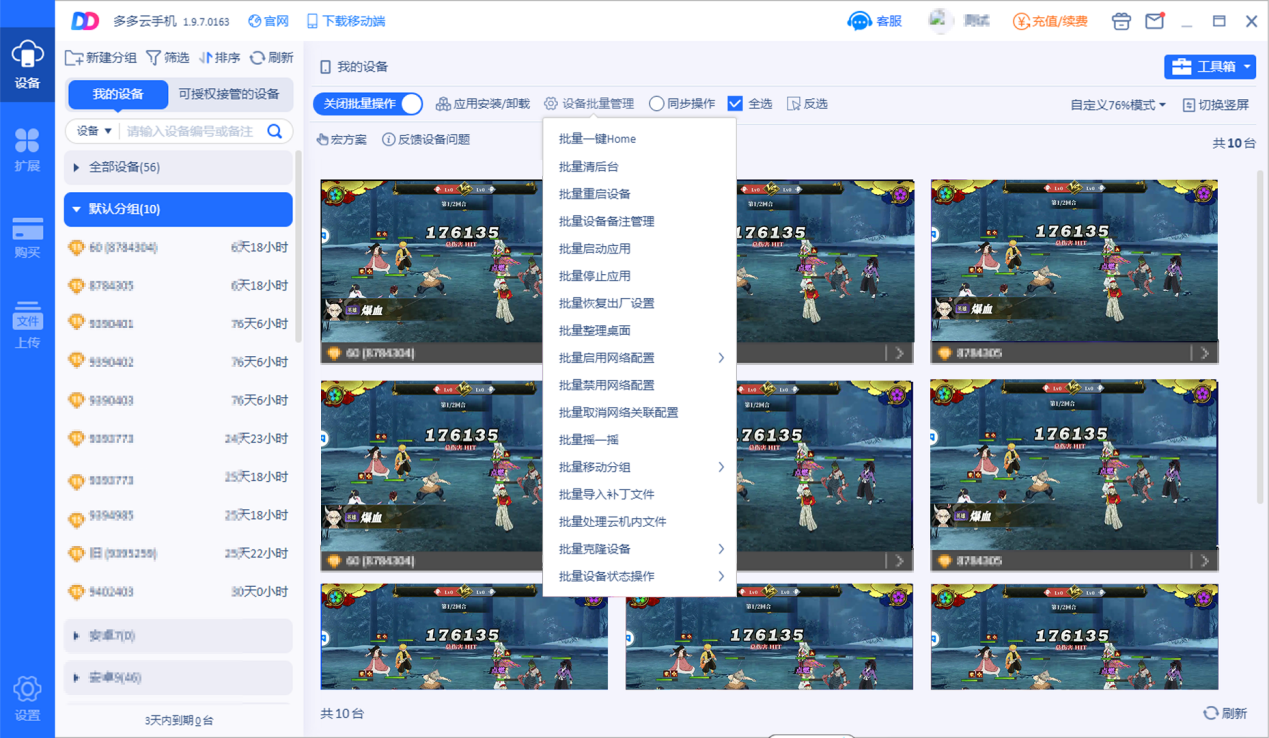This screenshot has width=1269, height=738.
Task: Open the 充值/续费 recharge page
Action: click(x=1050, y=21)
